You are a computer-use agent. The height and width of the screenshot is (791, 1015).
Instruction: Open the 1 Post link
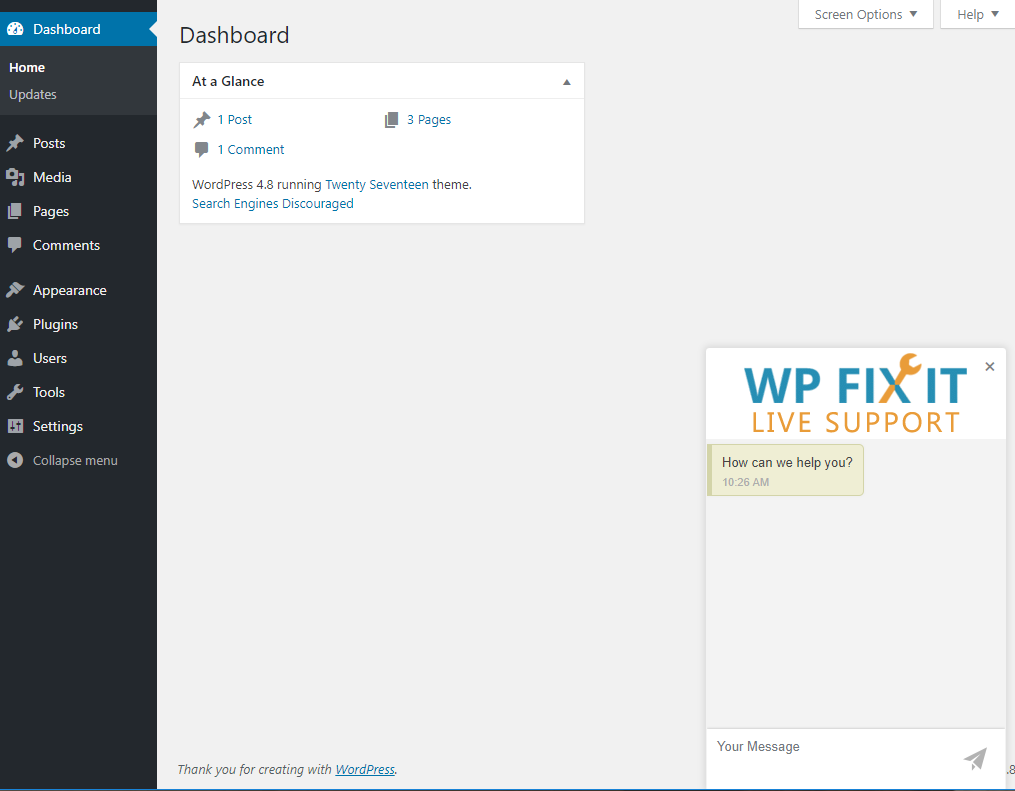pyautogui.click(x=234, y=120)
